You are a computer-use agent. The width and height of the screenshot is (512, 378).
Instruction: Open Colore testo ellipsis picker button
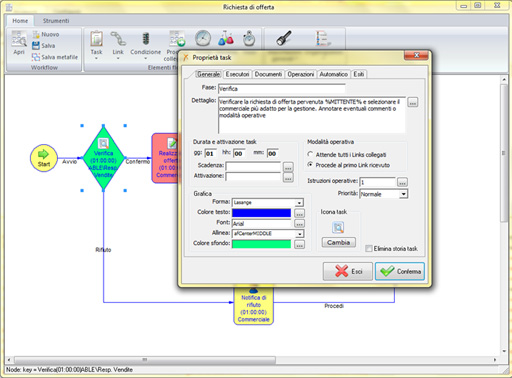299,213
